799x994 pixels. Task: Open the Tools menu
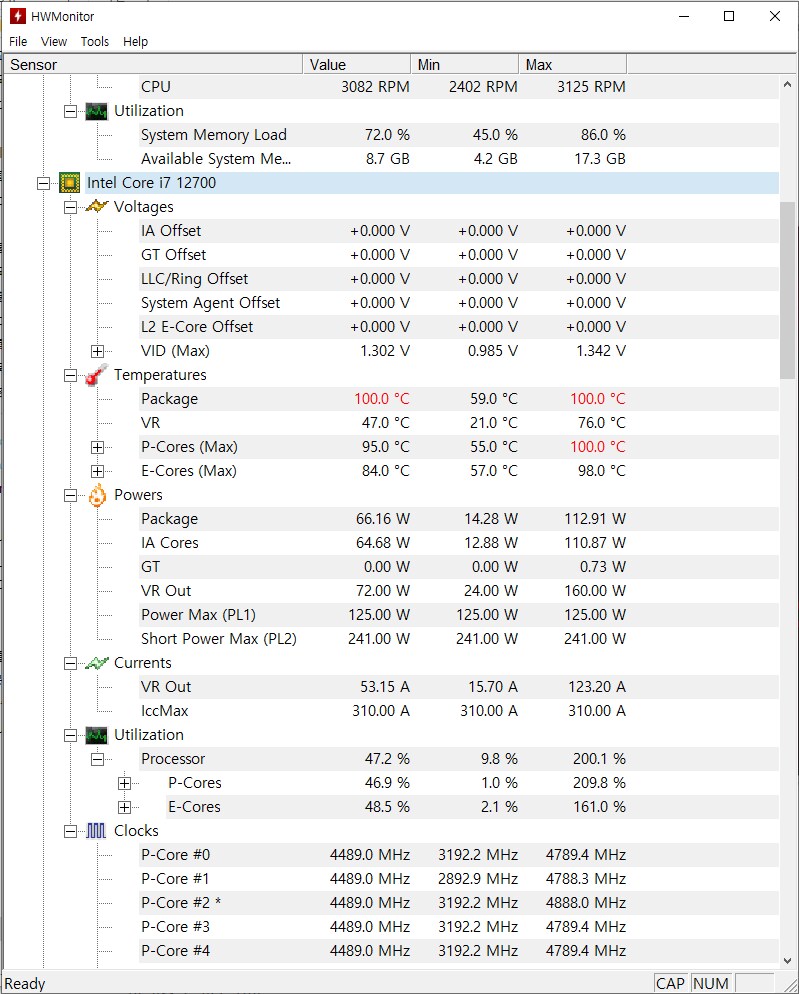[x=94, y=42]
